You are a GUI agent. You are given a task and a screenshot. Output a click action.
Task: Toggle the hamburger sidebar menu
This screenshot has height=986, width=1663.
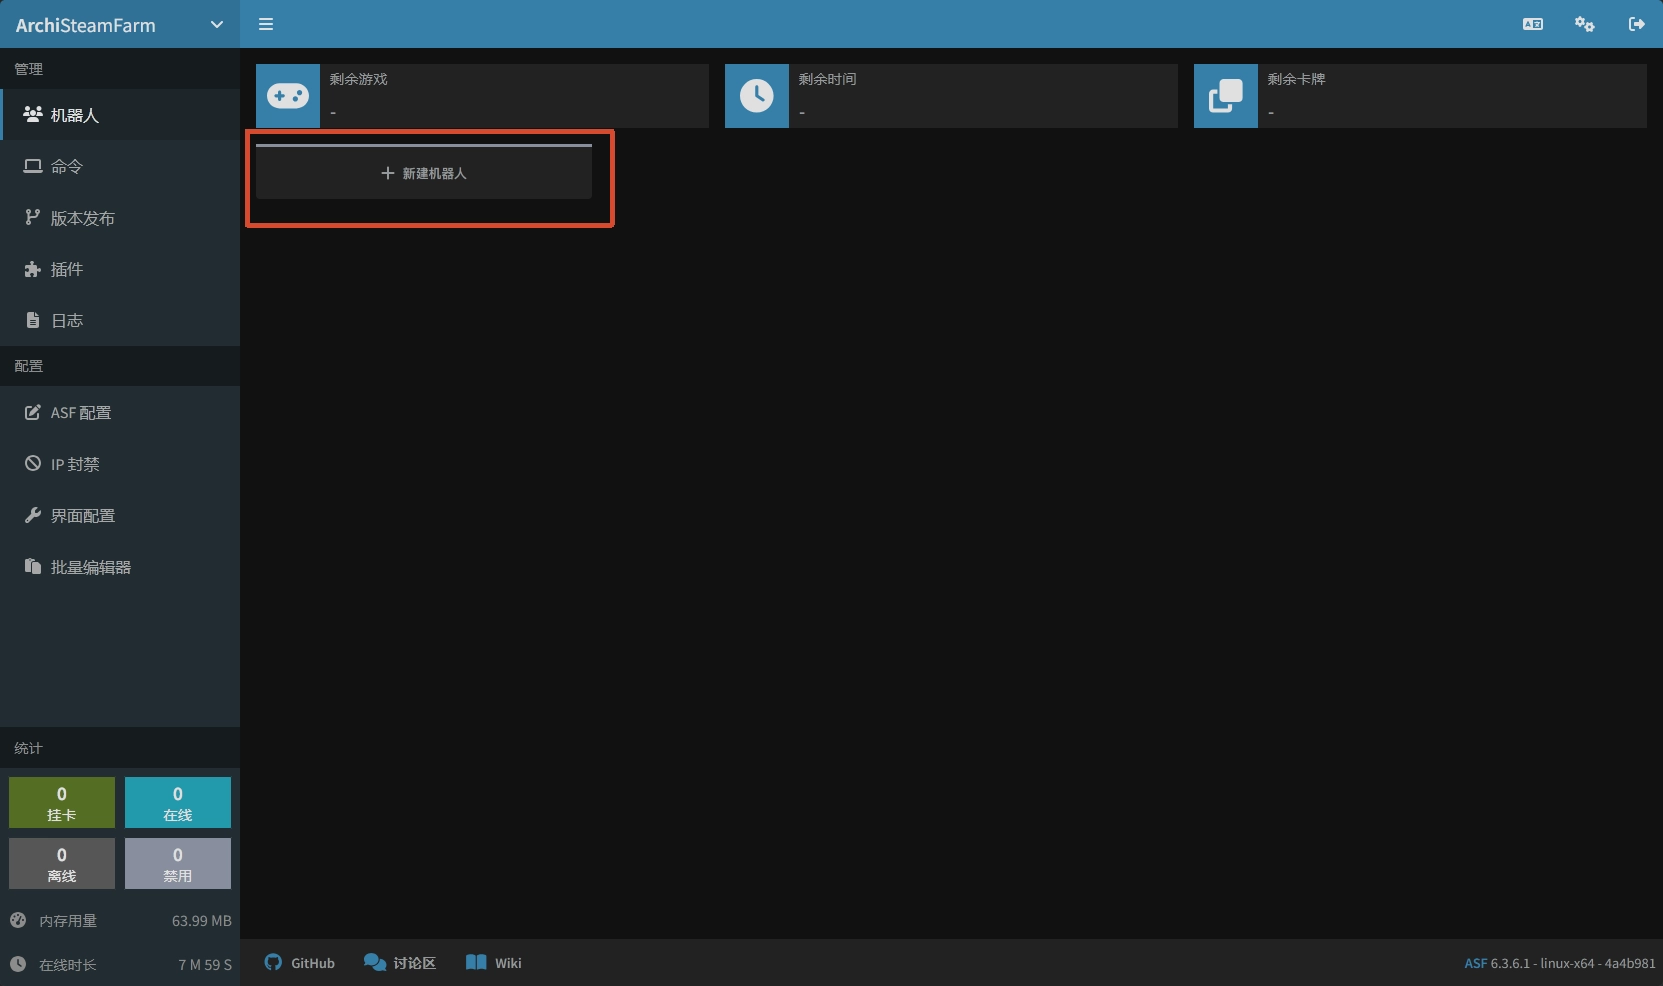tap(266, 24)
